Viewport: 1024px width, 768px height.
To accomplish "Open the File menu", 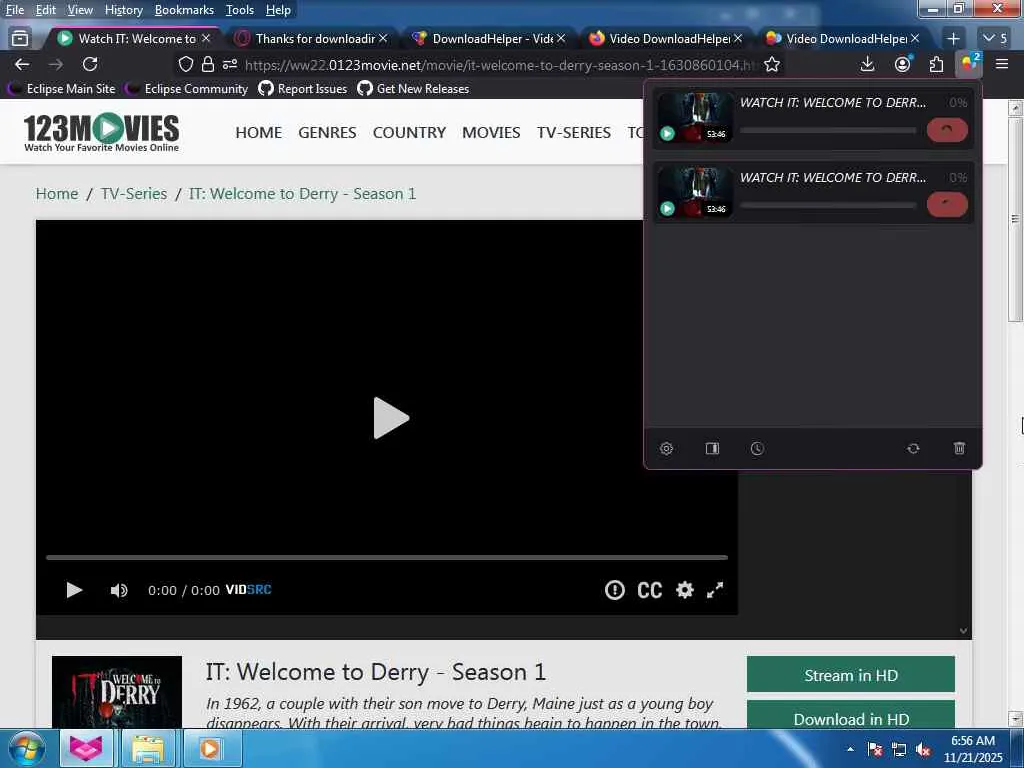I will tap(14, 10).
